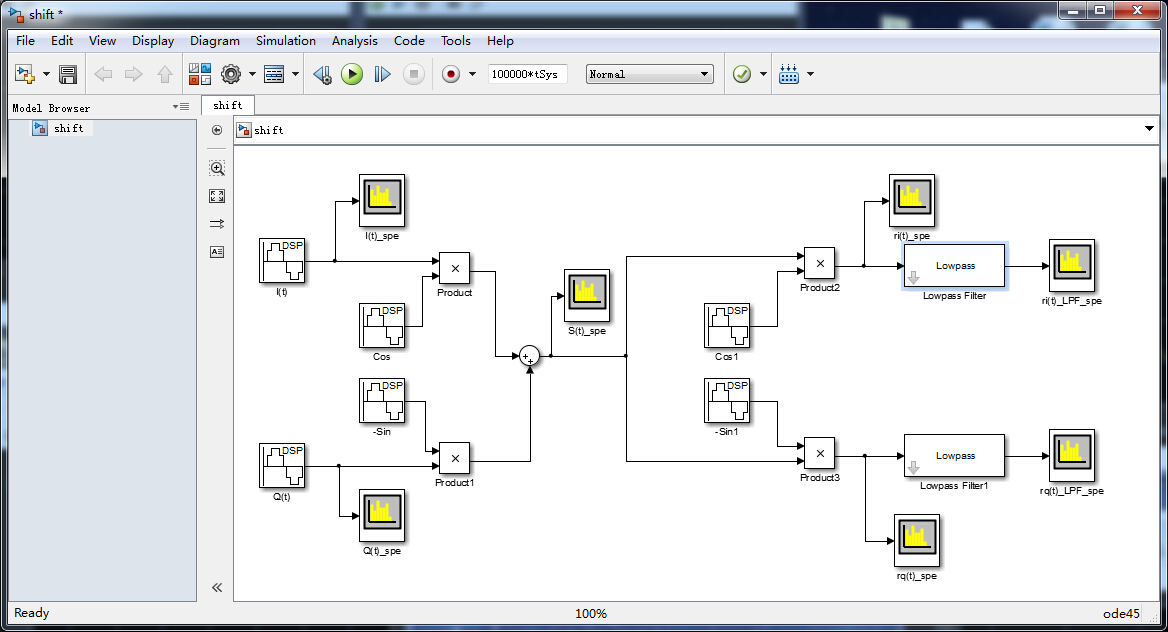This screenshot has width=1168, height=632.
Task: Click the Step Back toolbar icon
Action: tap(322, 74)
